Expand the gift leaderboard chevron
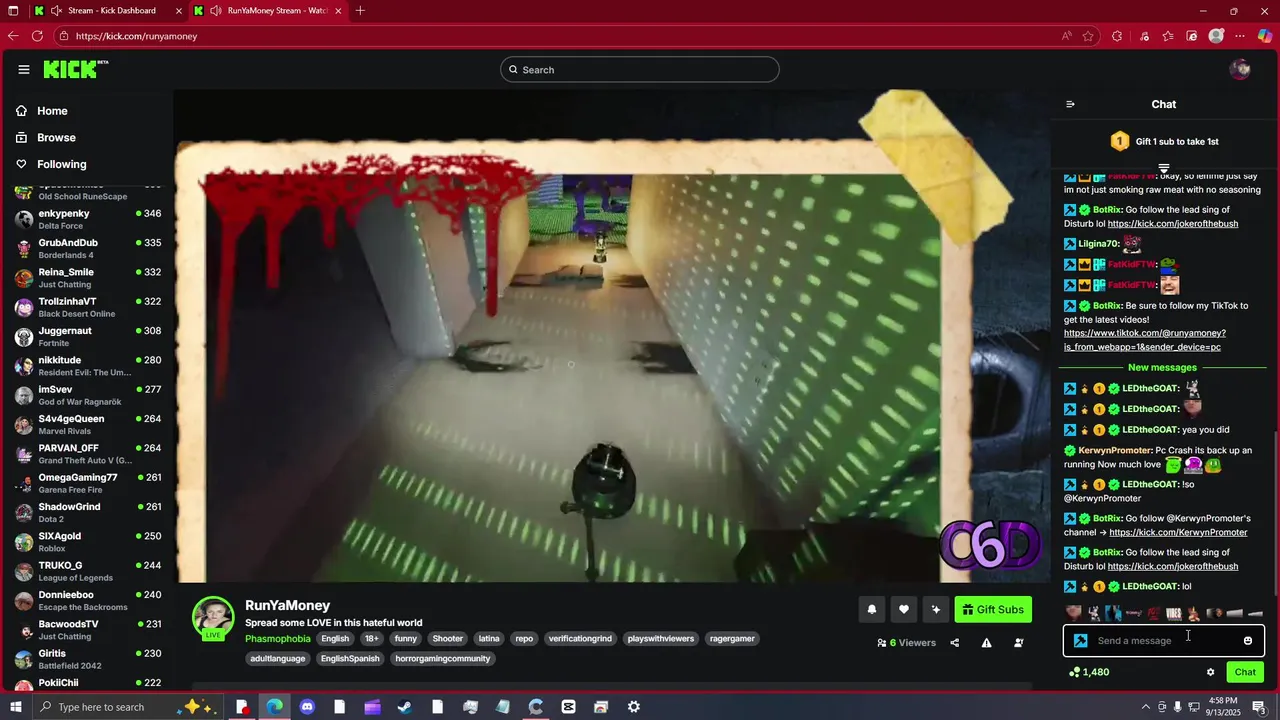 click(1164, 168)
